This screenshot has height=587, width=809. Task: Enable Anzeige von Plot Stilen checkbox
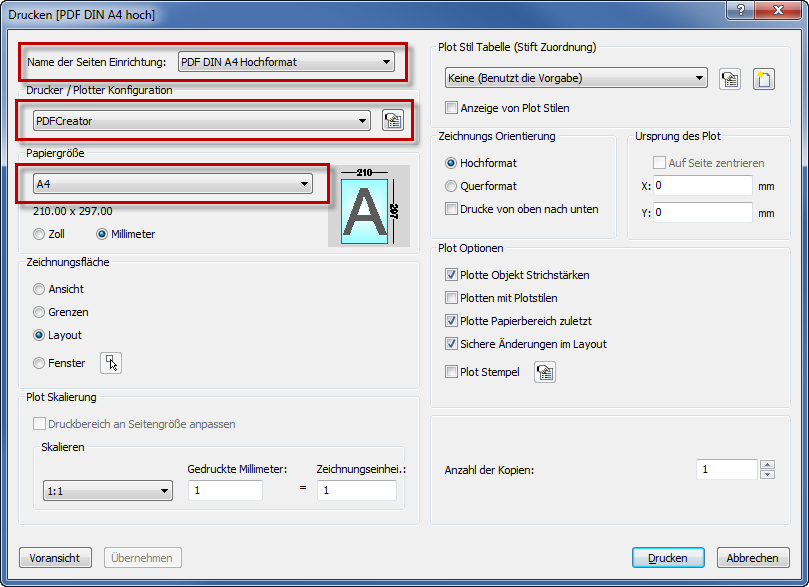452,108
